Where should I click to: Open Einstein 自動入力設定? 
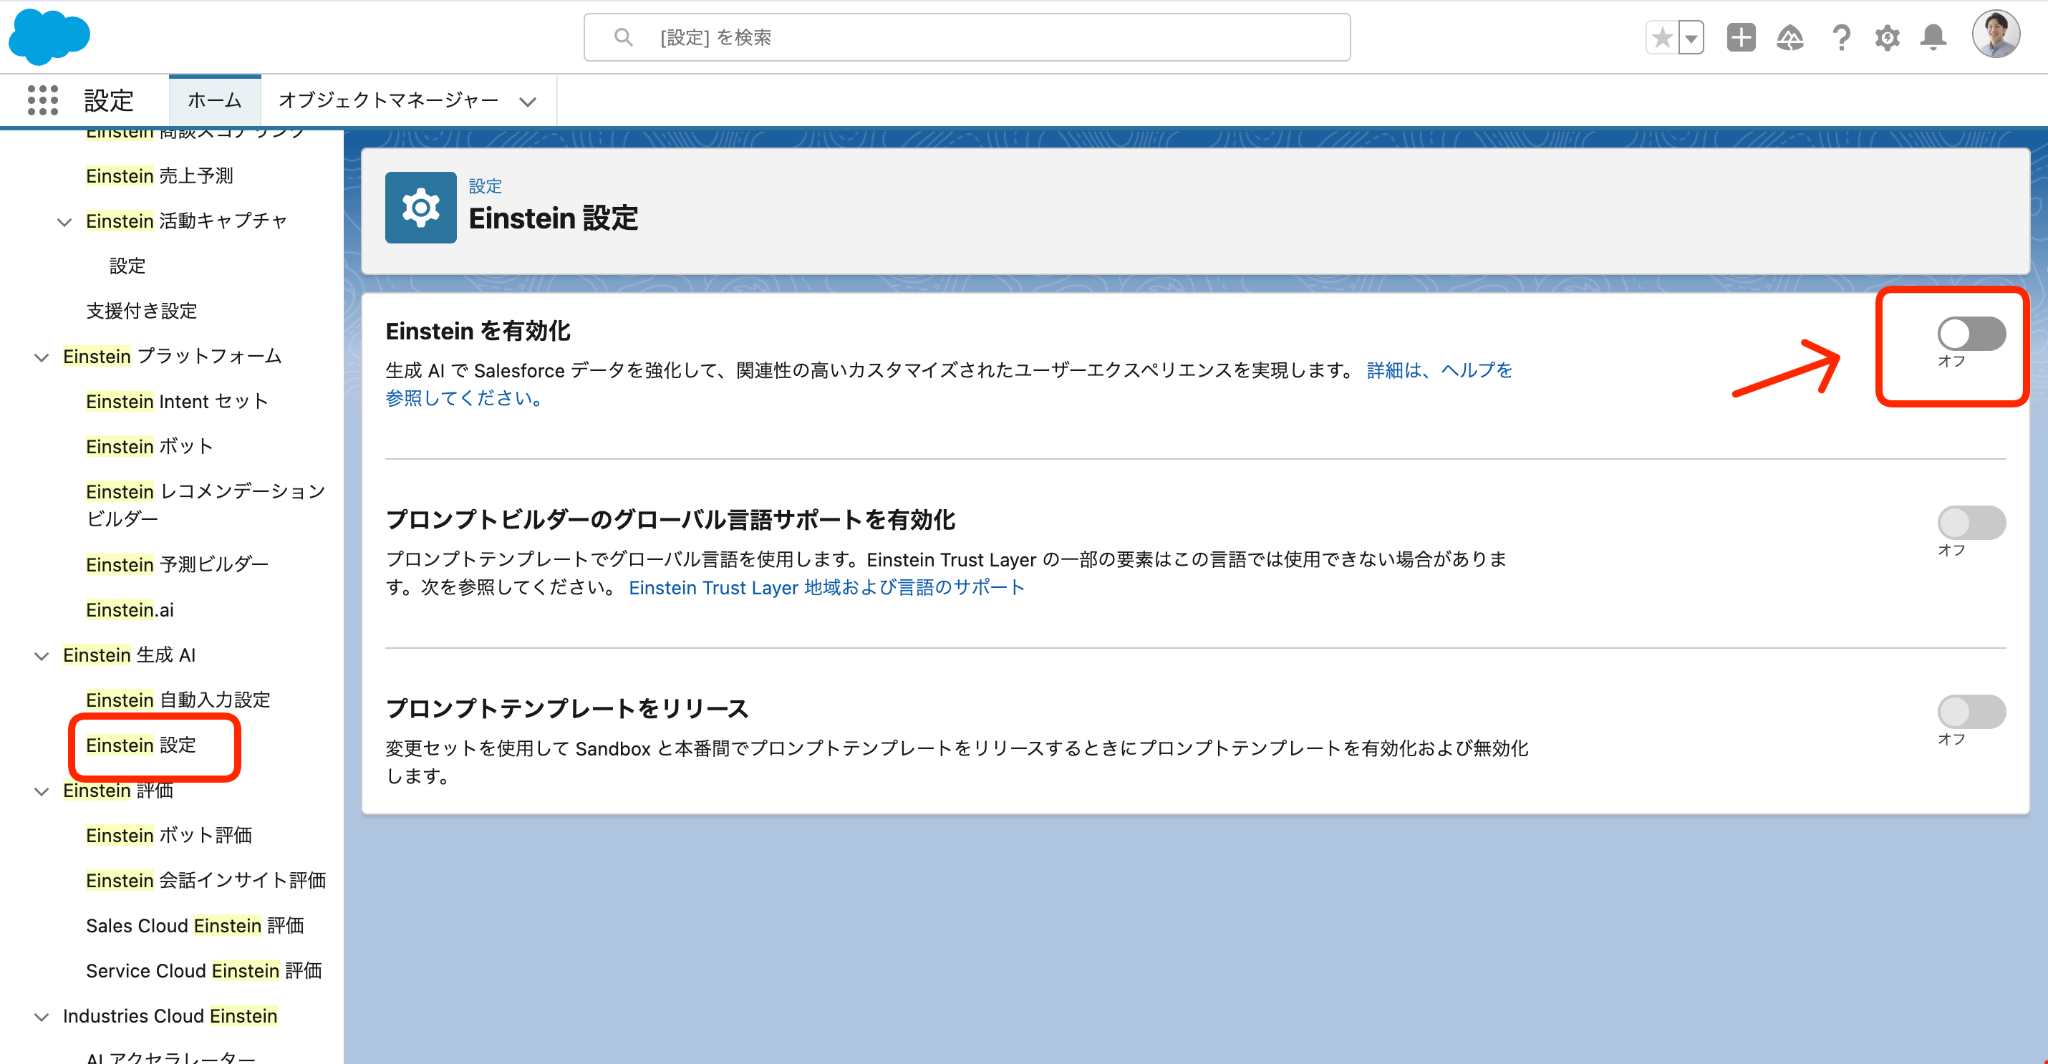(x=178, y=700)
